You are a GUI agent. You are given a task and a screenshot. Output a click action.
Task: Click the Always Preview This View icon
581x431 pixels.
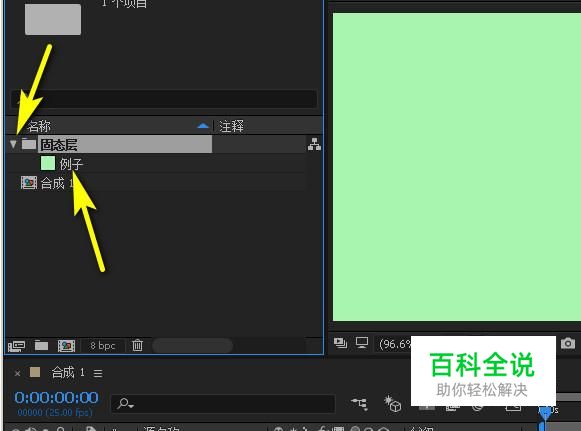pyautogui.click(x=340, y=343)
